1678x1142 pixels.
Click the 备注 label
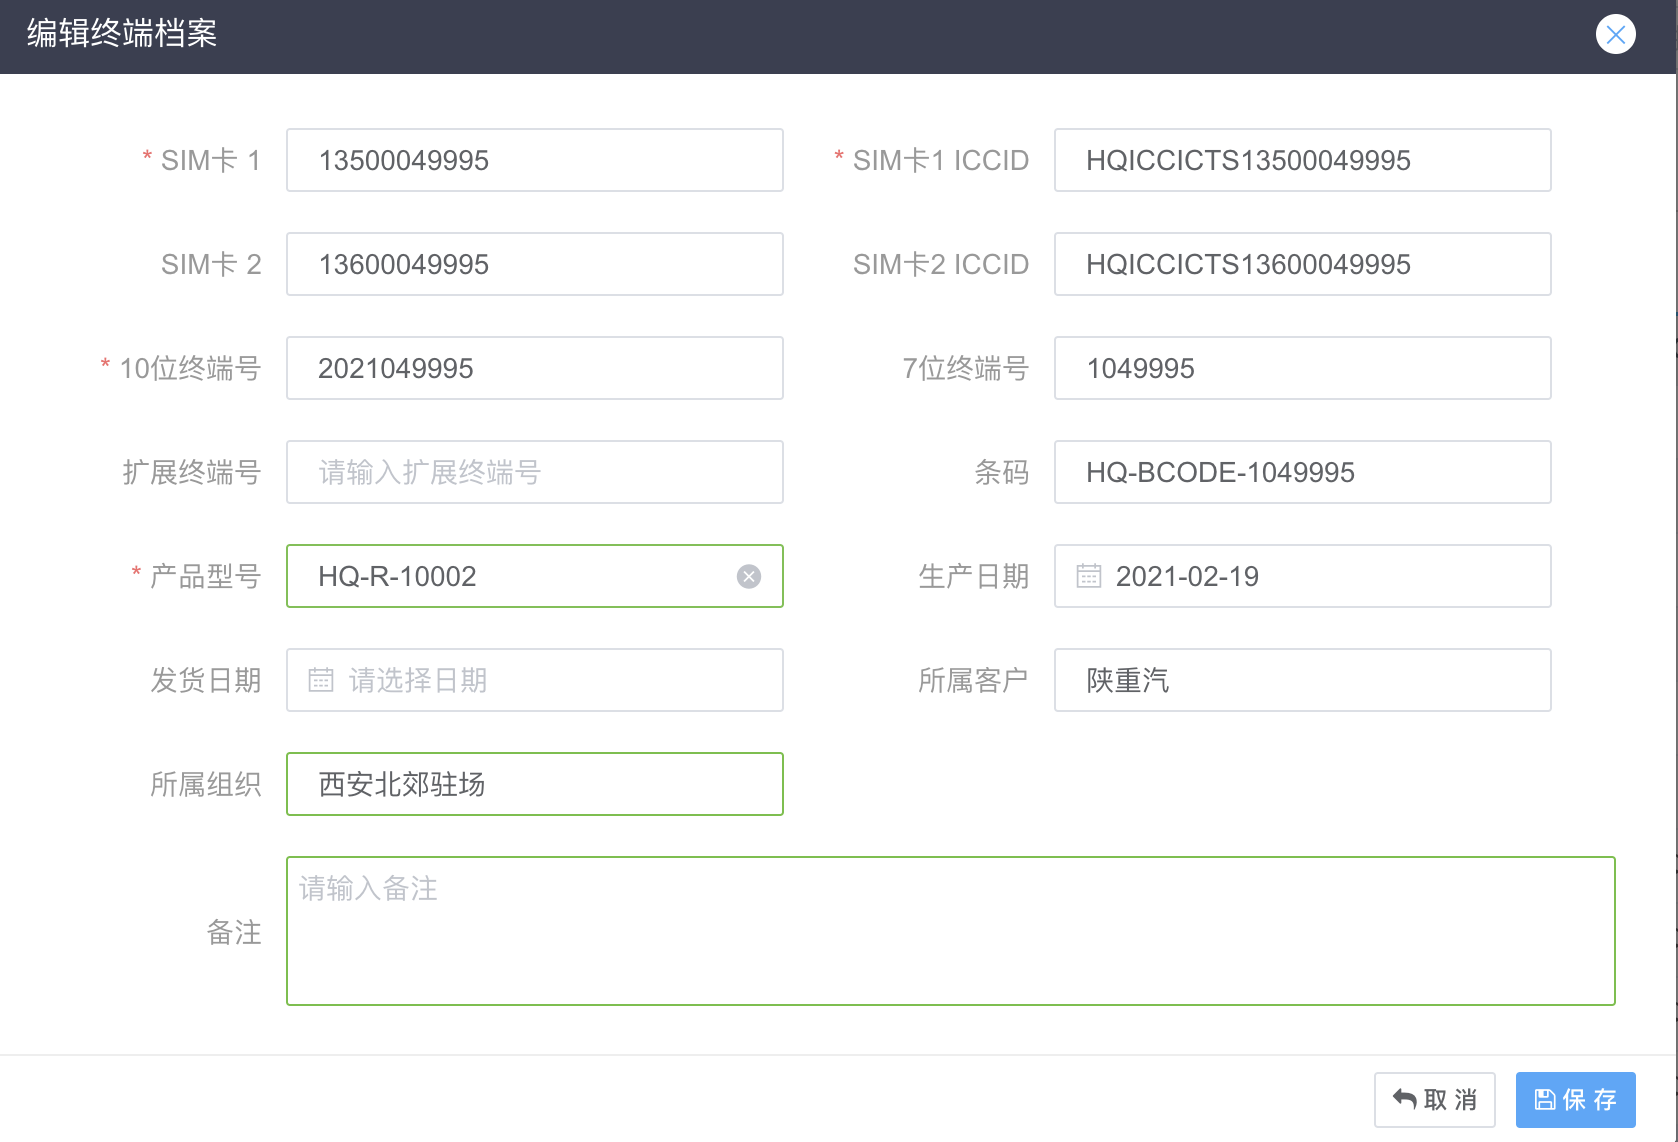234,932
